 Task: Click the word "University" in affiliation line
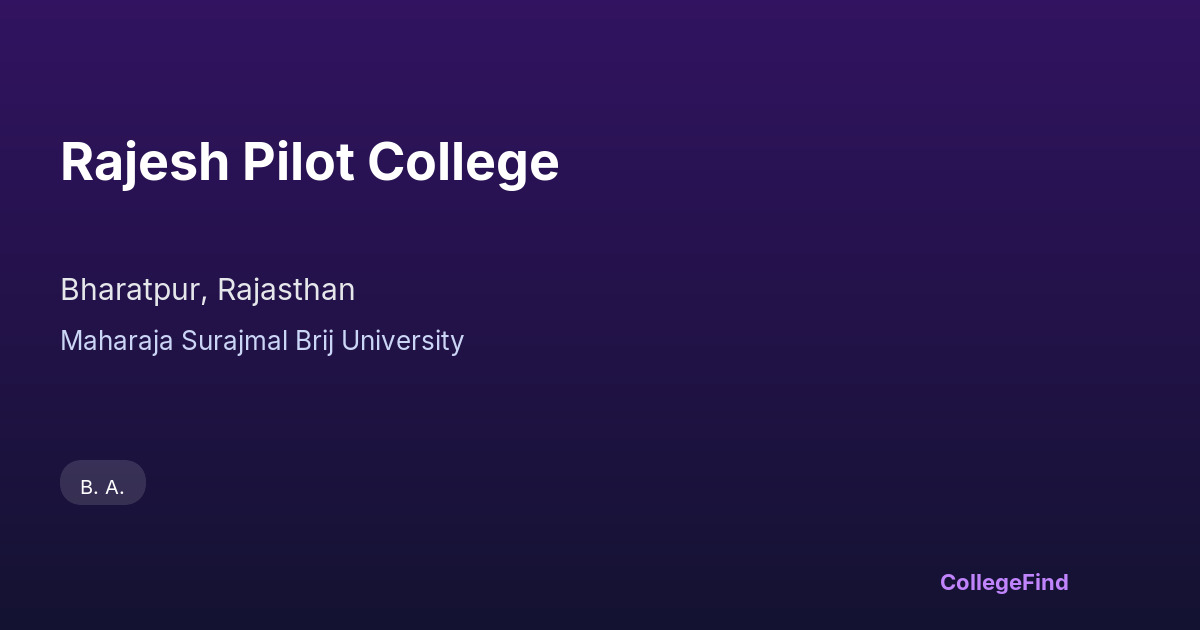pos(403,341)
